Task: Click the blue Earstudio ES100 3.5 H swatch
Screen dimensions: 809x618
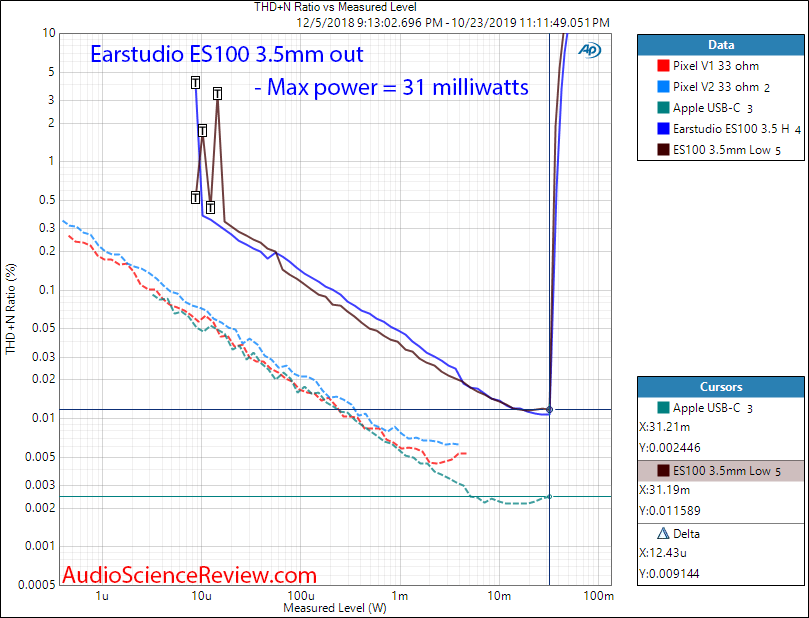Action: click(x=663, y=128)
